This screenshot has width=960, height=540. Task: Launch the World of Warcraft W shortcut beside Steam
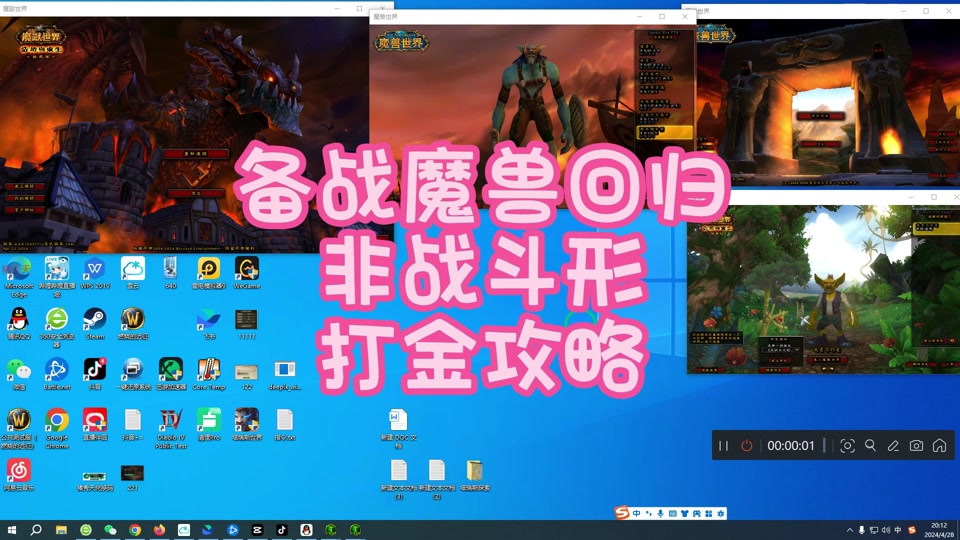click(132, 324)
